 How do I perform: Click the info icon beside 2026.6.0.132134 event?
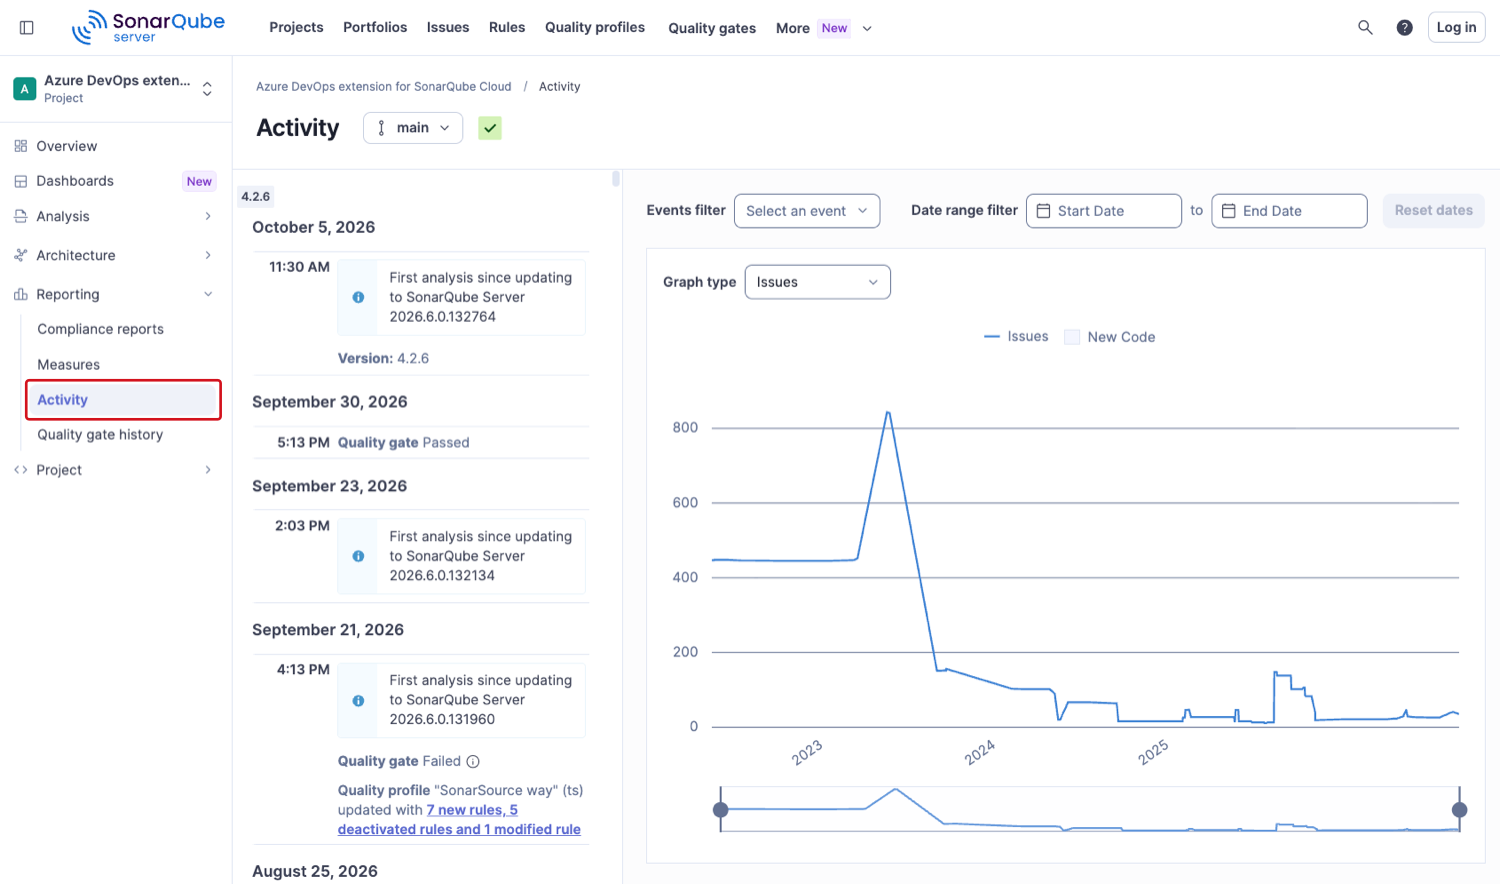click(358, 556)
